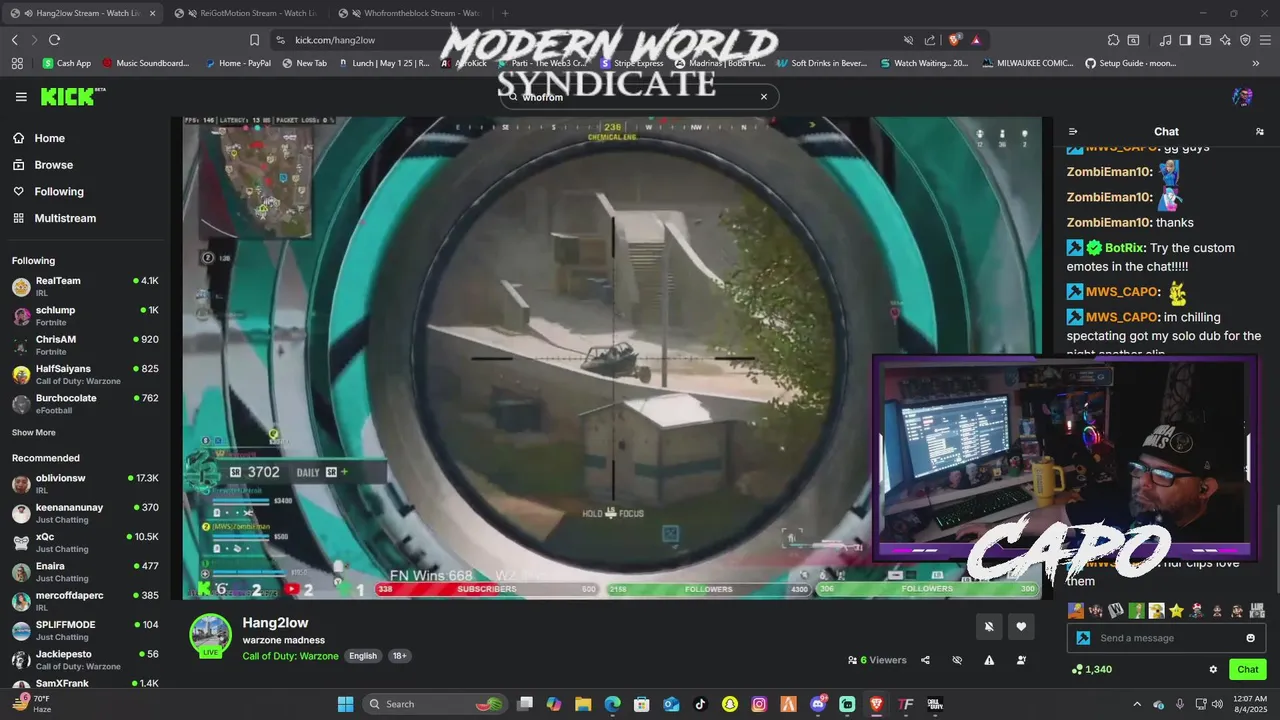Bookmark this page icon
Image resolution: width=1280 pixels, height=720 pixels.
click(x=254, y=40)
